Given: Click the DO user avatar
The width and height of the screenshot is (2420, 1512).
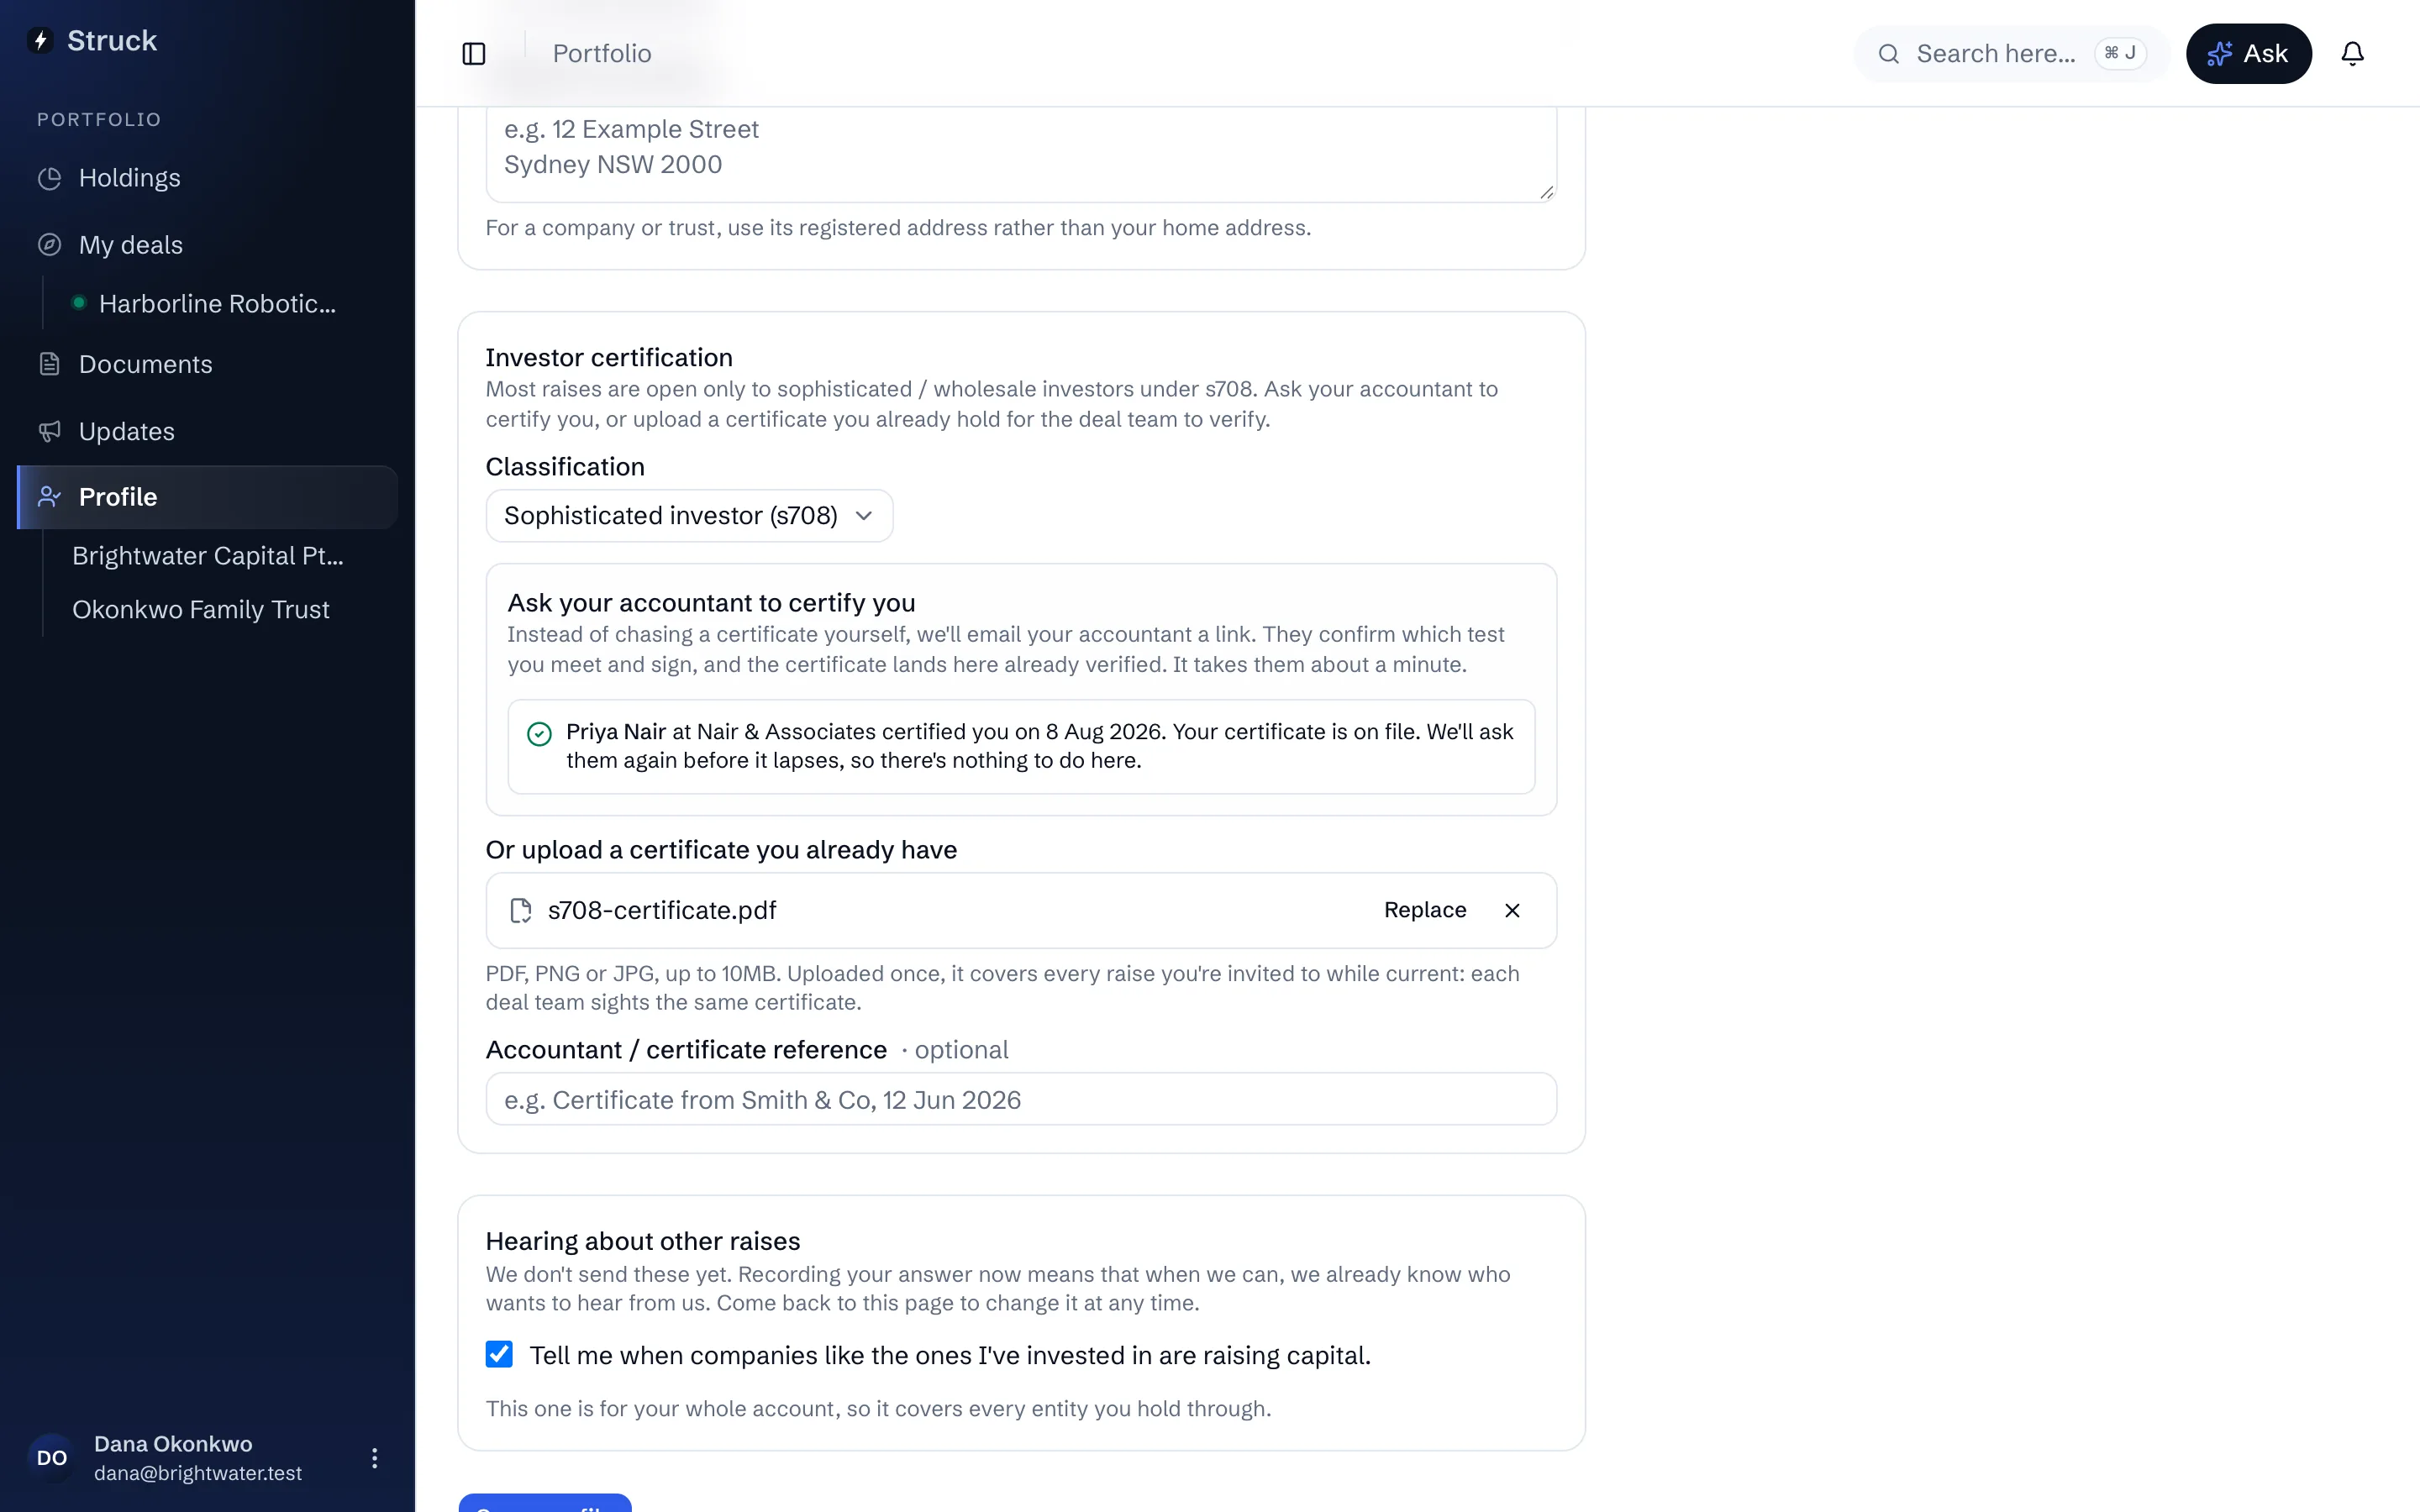Looking at the screenshot, I should 52,1458.
